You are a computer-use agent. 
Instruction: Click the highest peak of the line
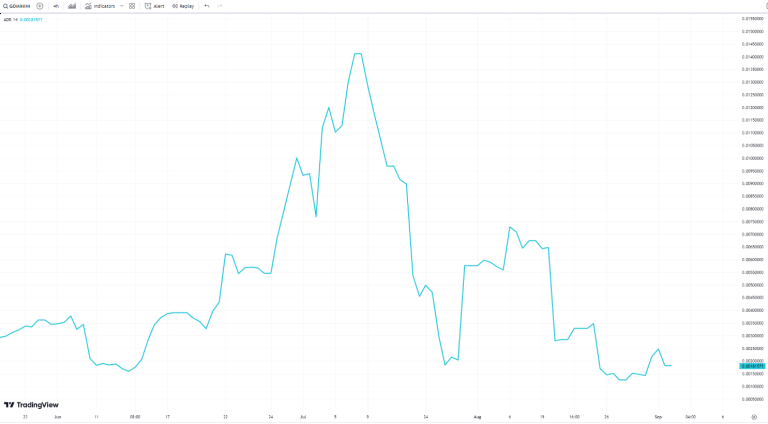tap(358, 53)
